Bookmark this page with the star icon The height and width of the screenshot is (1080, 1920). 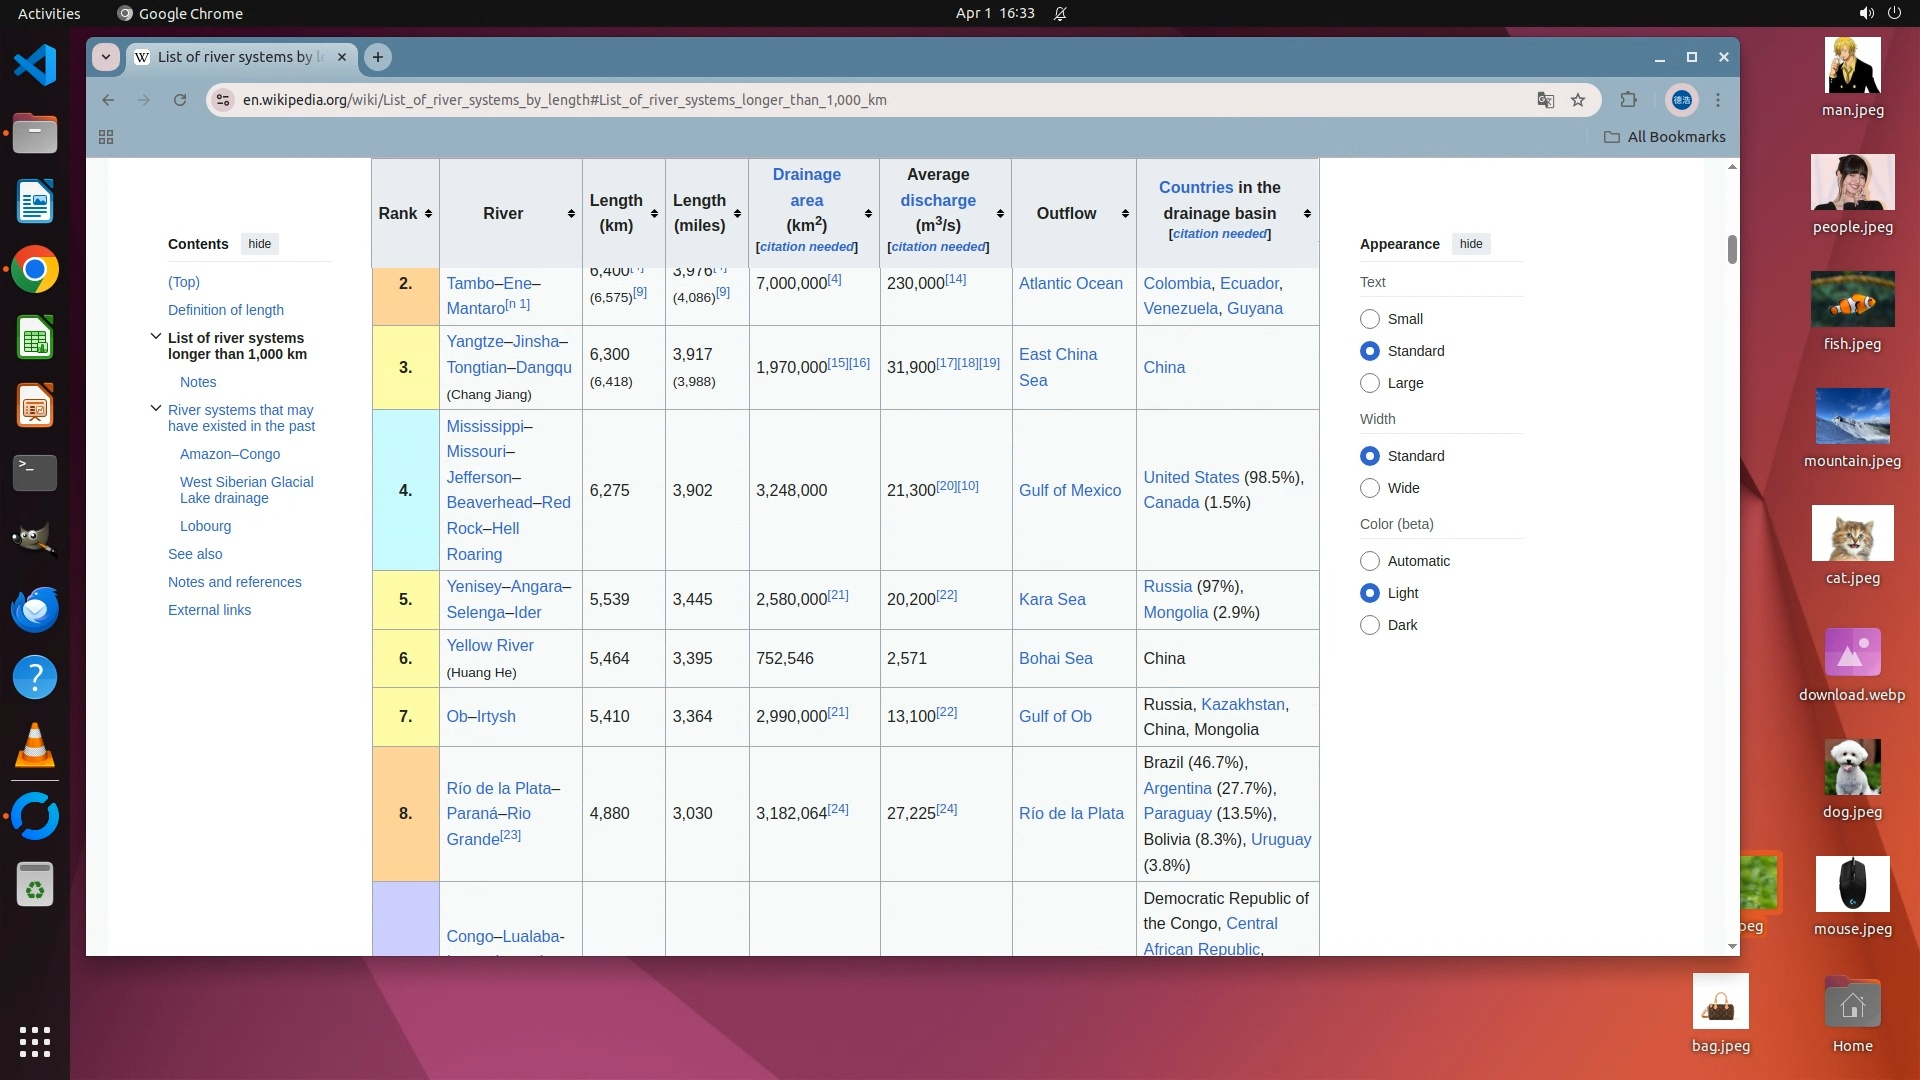click(1578, 100)
